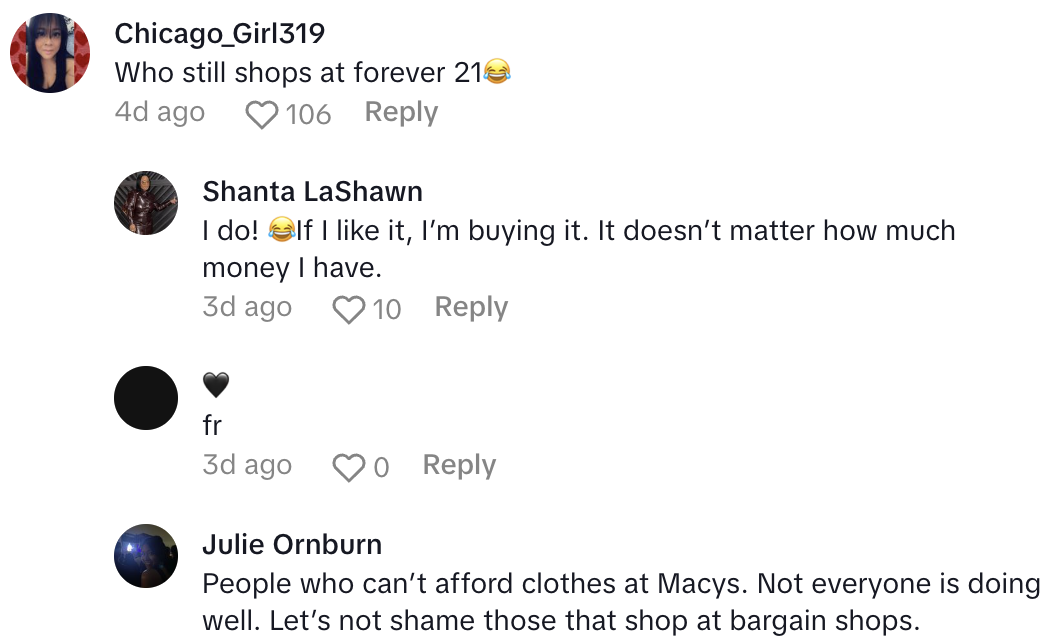Open the black circle avatar profile

(146, 398)
